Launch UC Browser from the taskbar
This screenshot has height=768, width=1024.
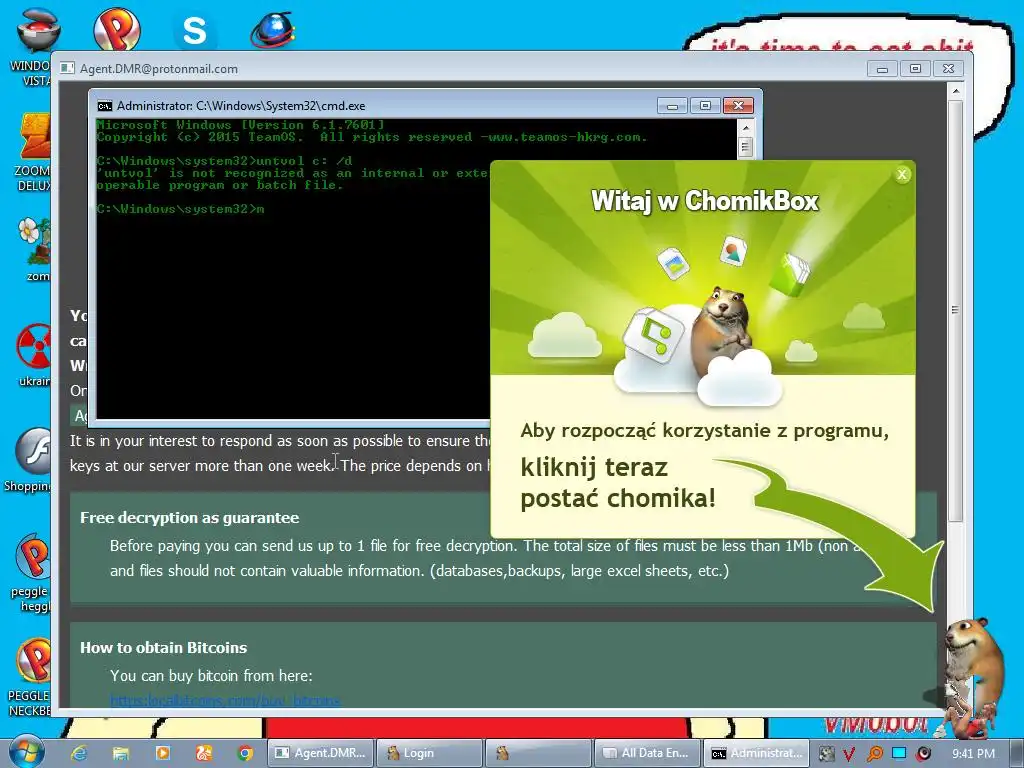tap(204, 753)
